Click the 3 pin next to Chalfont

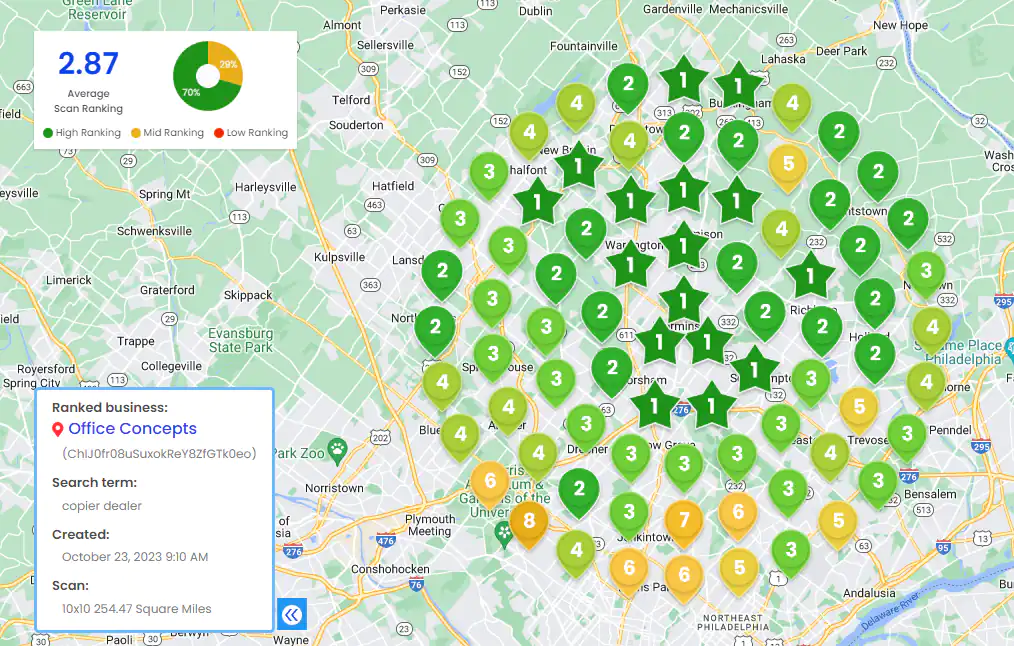click(x=488, y=171)
